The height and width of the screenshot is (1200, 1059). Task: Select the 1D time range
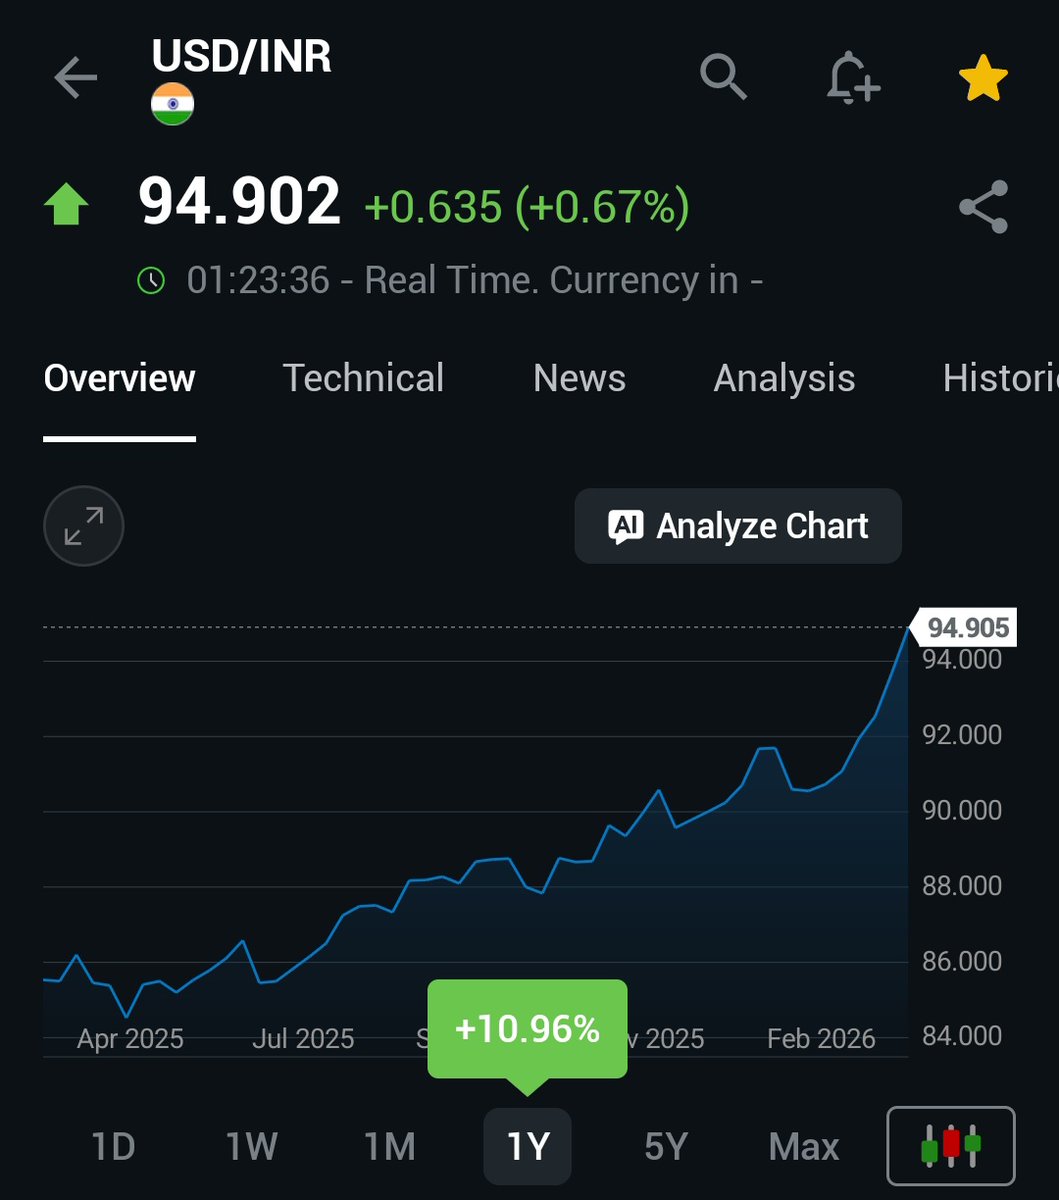[x=113, y=1146]
